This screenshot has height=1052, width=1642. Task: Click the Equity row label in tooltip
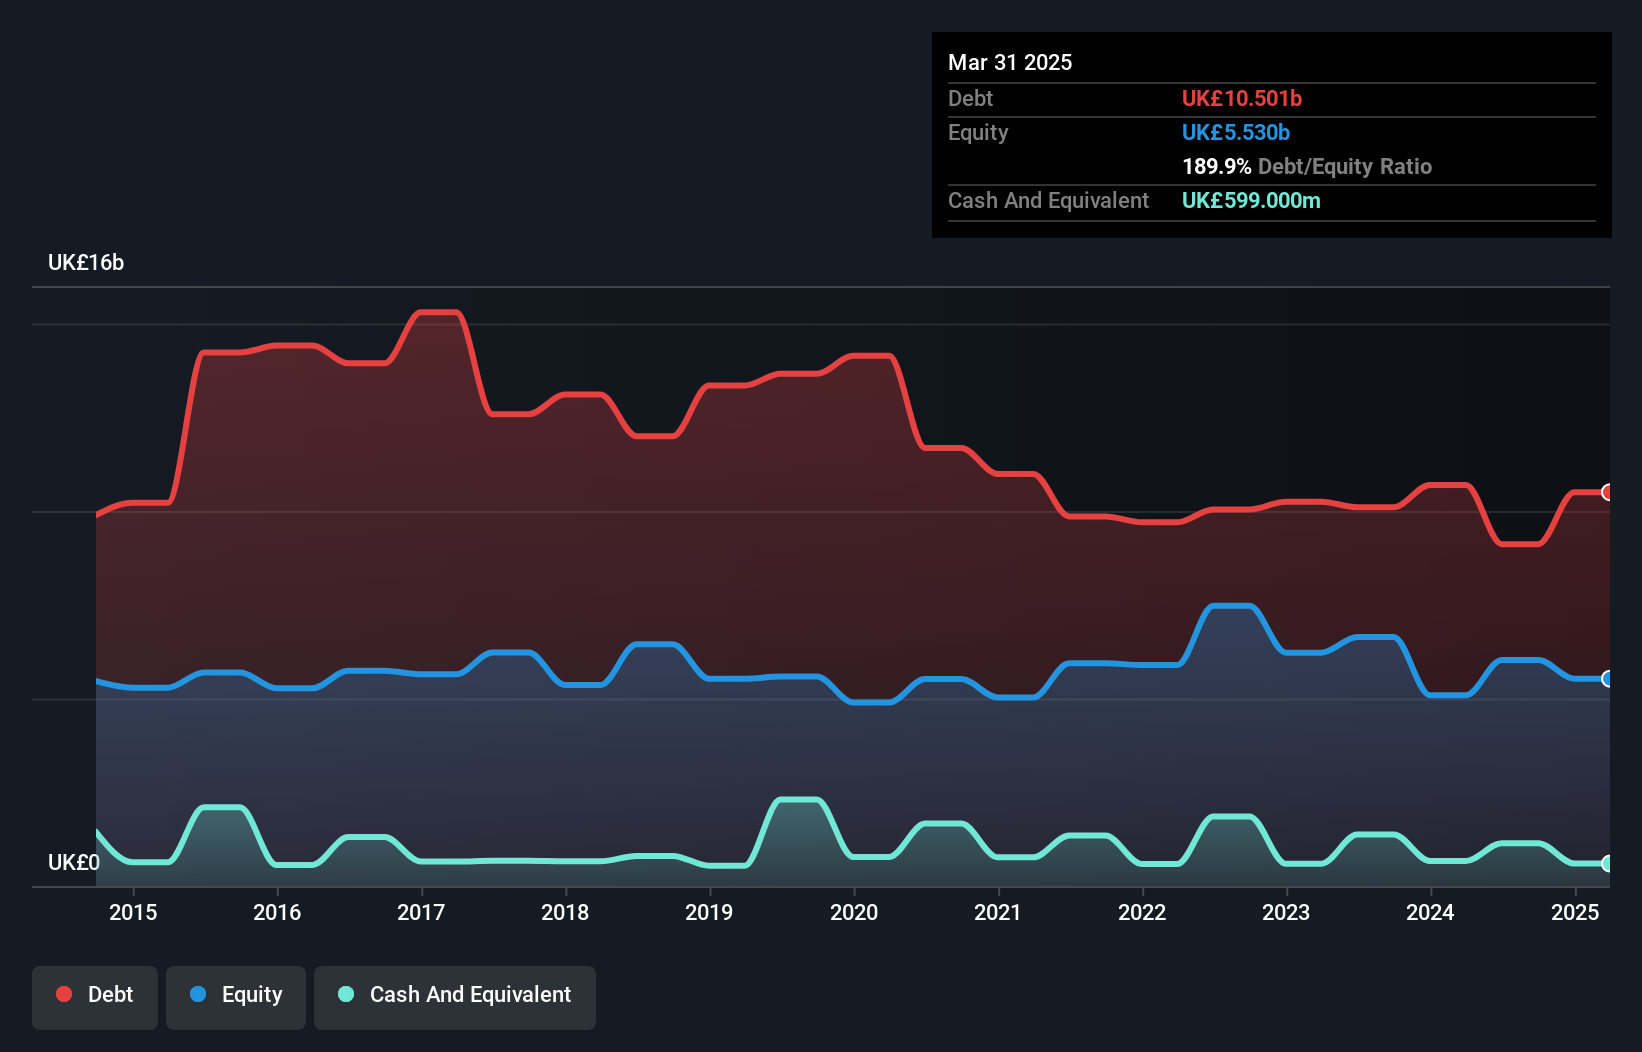(x=978, y=133)
